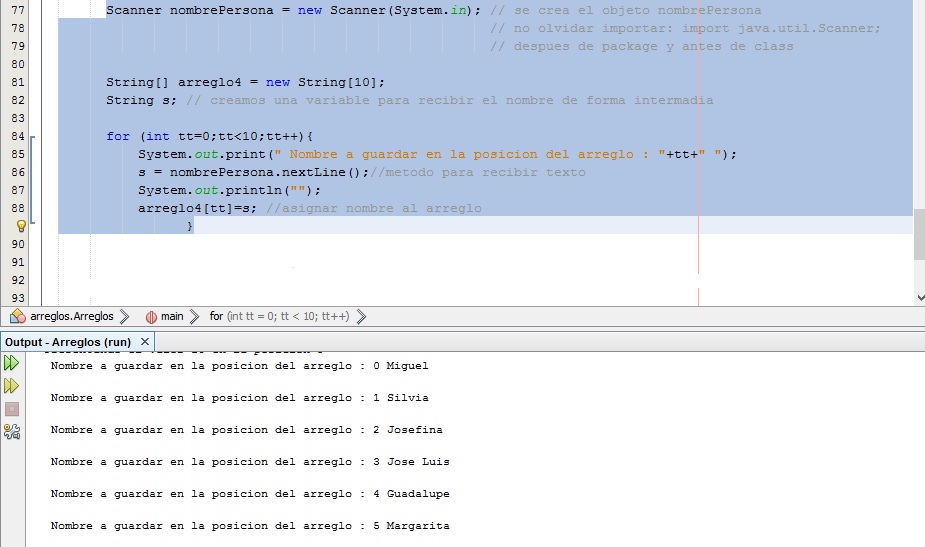Click the green Re-run button
Screen dimensions: 925x547
click(12, 363)
